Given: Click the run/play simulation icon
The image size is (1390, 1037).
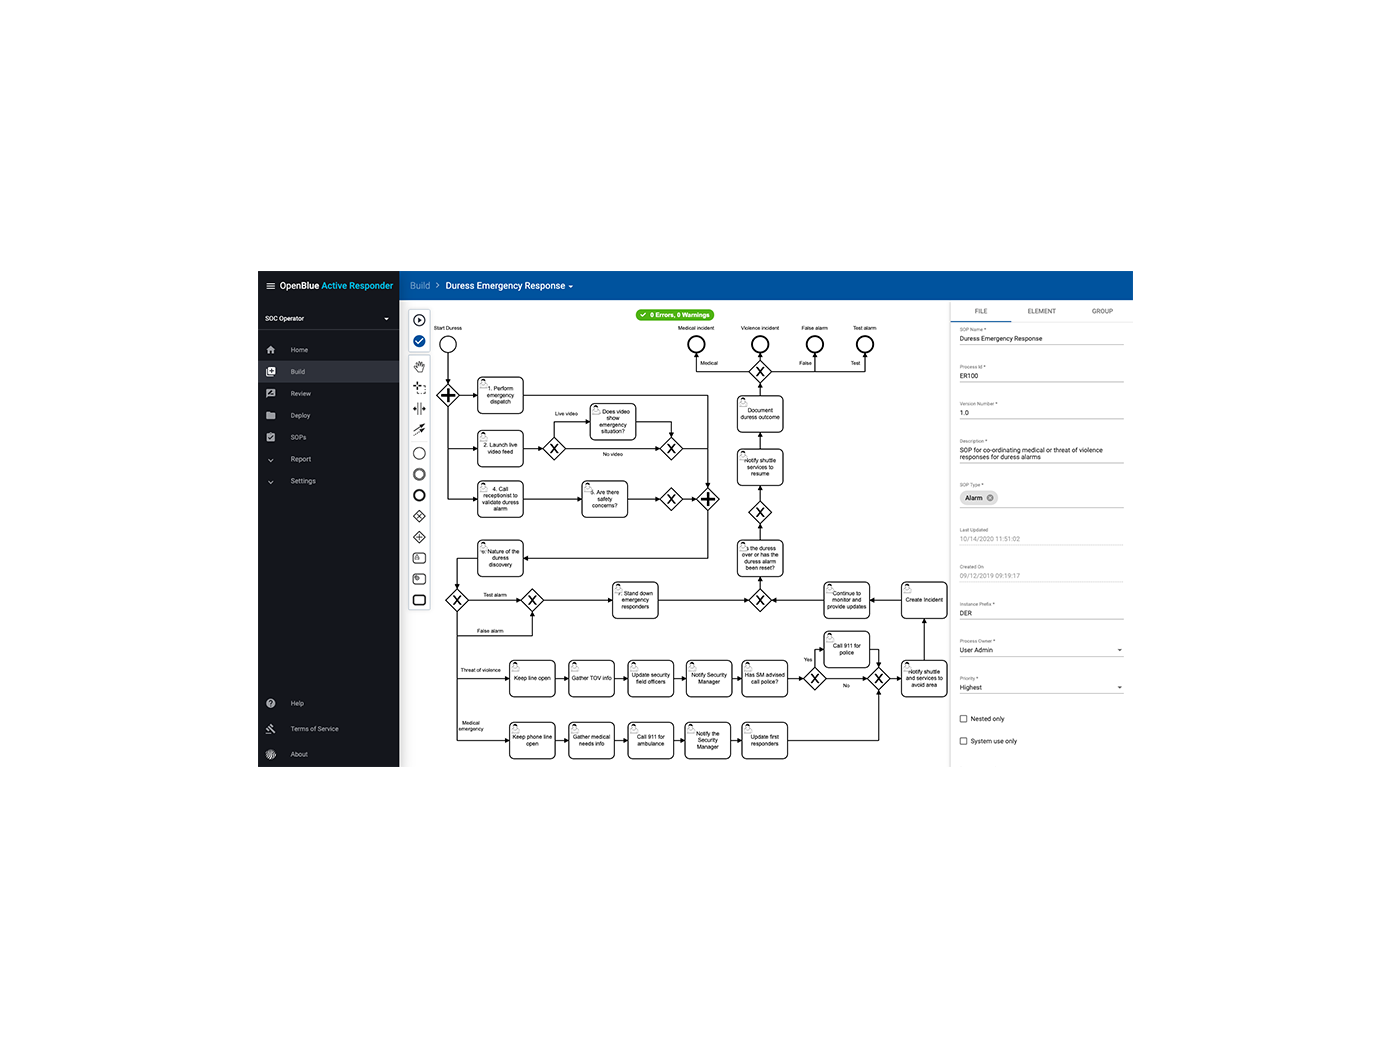Looking at the screenshot, I should click(419, 320).
